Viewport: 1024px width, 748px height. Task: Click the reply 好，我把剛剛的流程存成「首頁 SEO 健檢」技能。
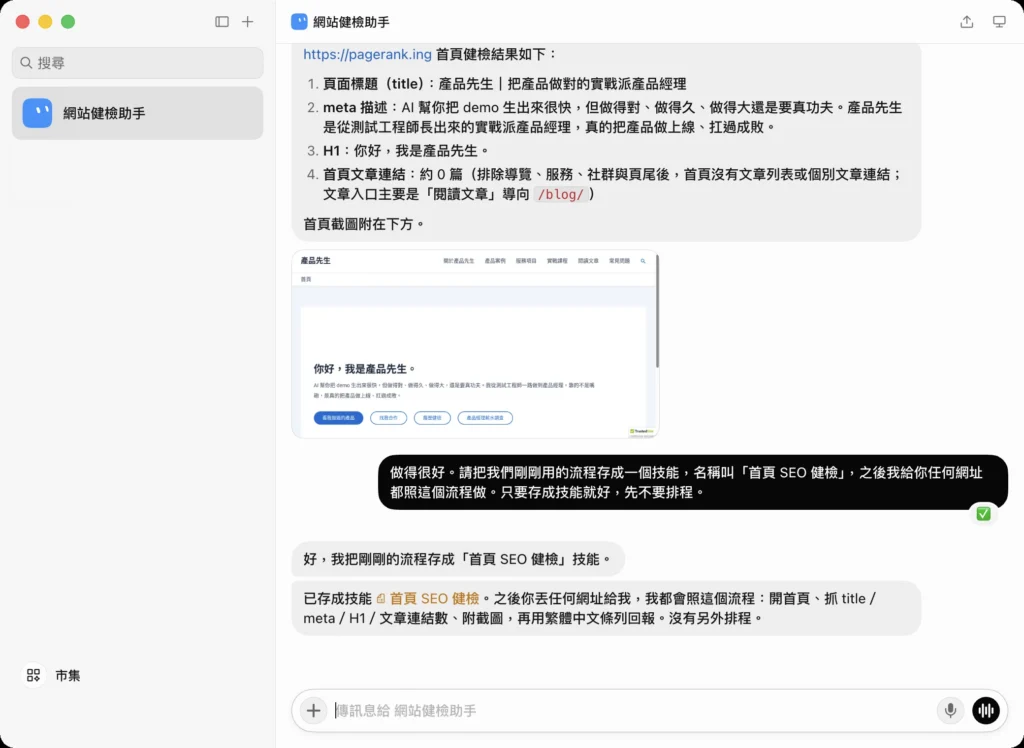click(458, 559)
